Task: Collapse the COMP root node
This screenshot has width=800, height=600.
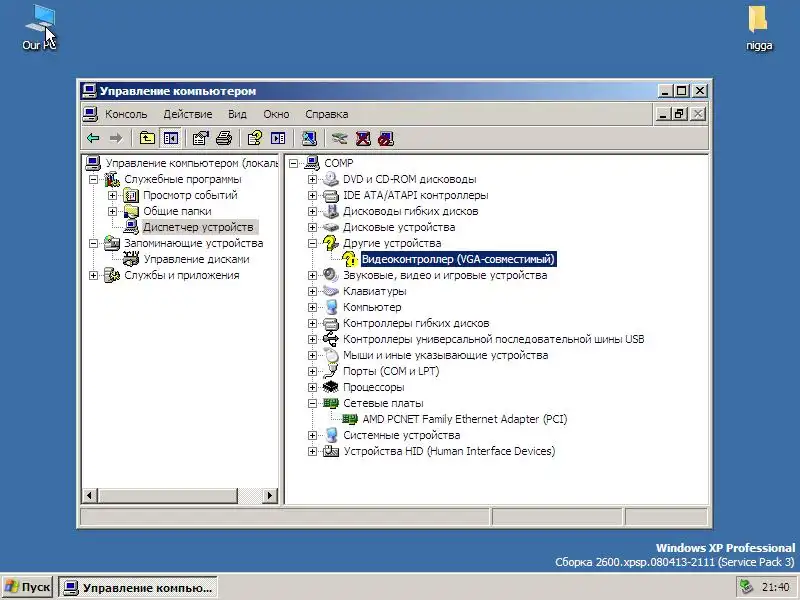Action: (293, 163)
